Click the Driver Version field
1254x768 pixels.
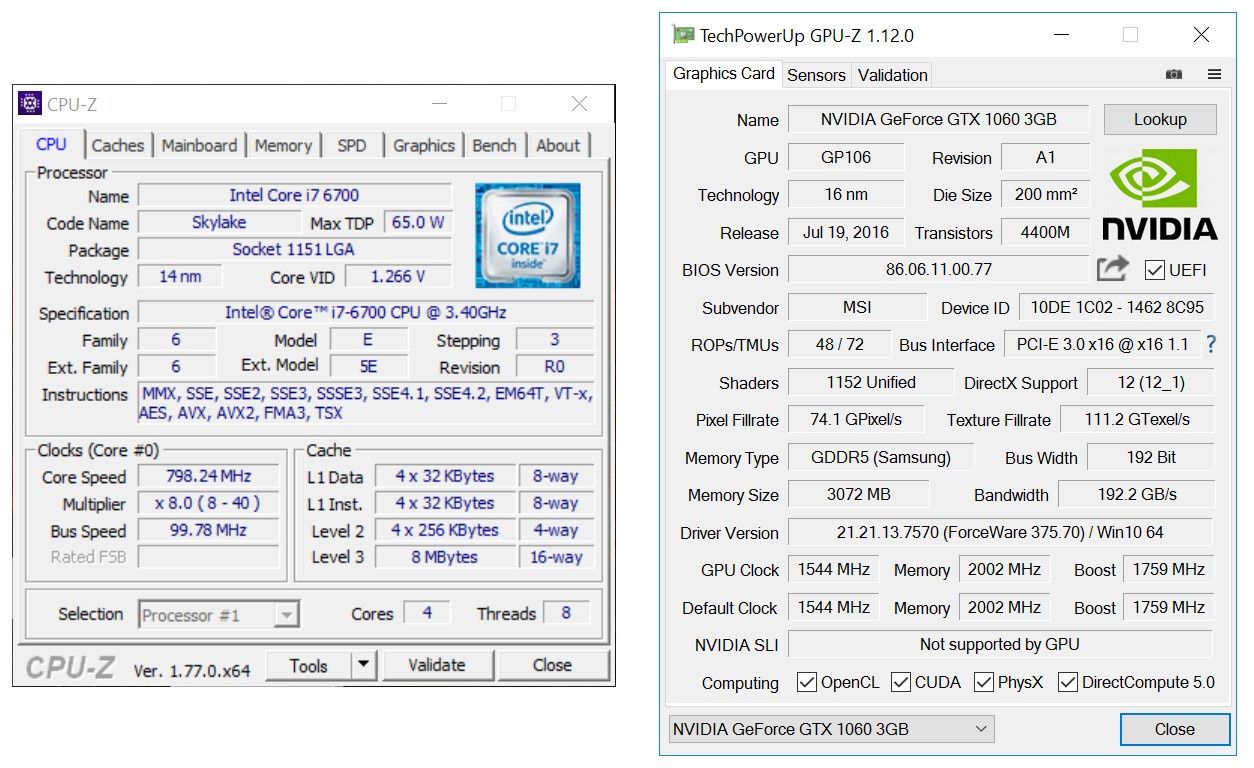[x=1000, y=532]
